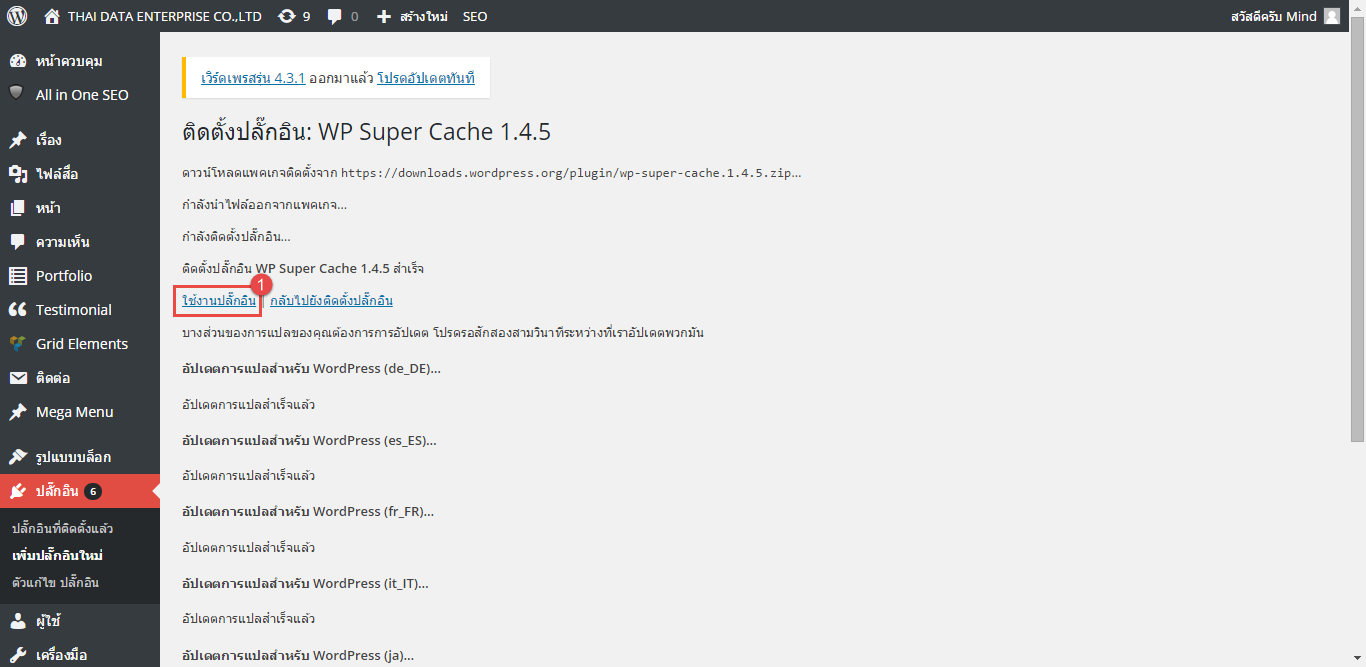Open the site home icon
Screen dimensions: 1366x667
click(52, 16)
